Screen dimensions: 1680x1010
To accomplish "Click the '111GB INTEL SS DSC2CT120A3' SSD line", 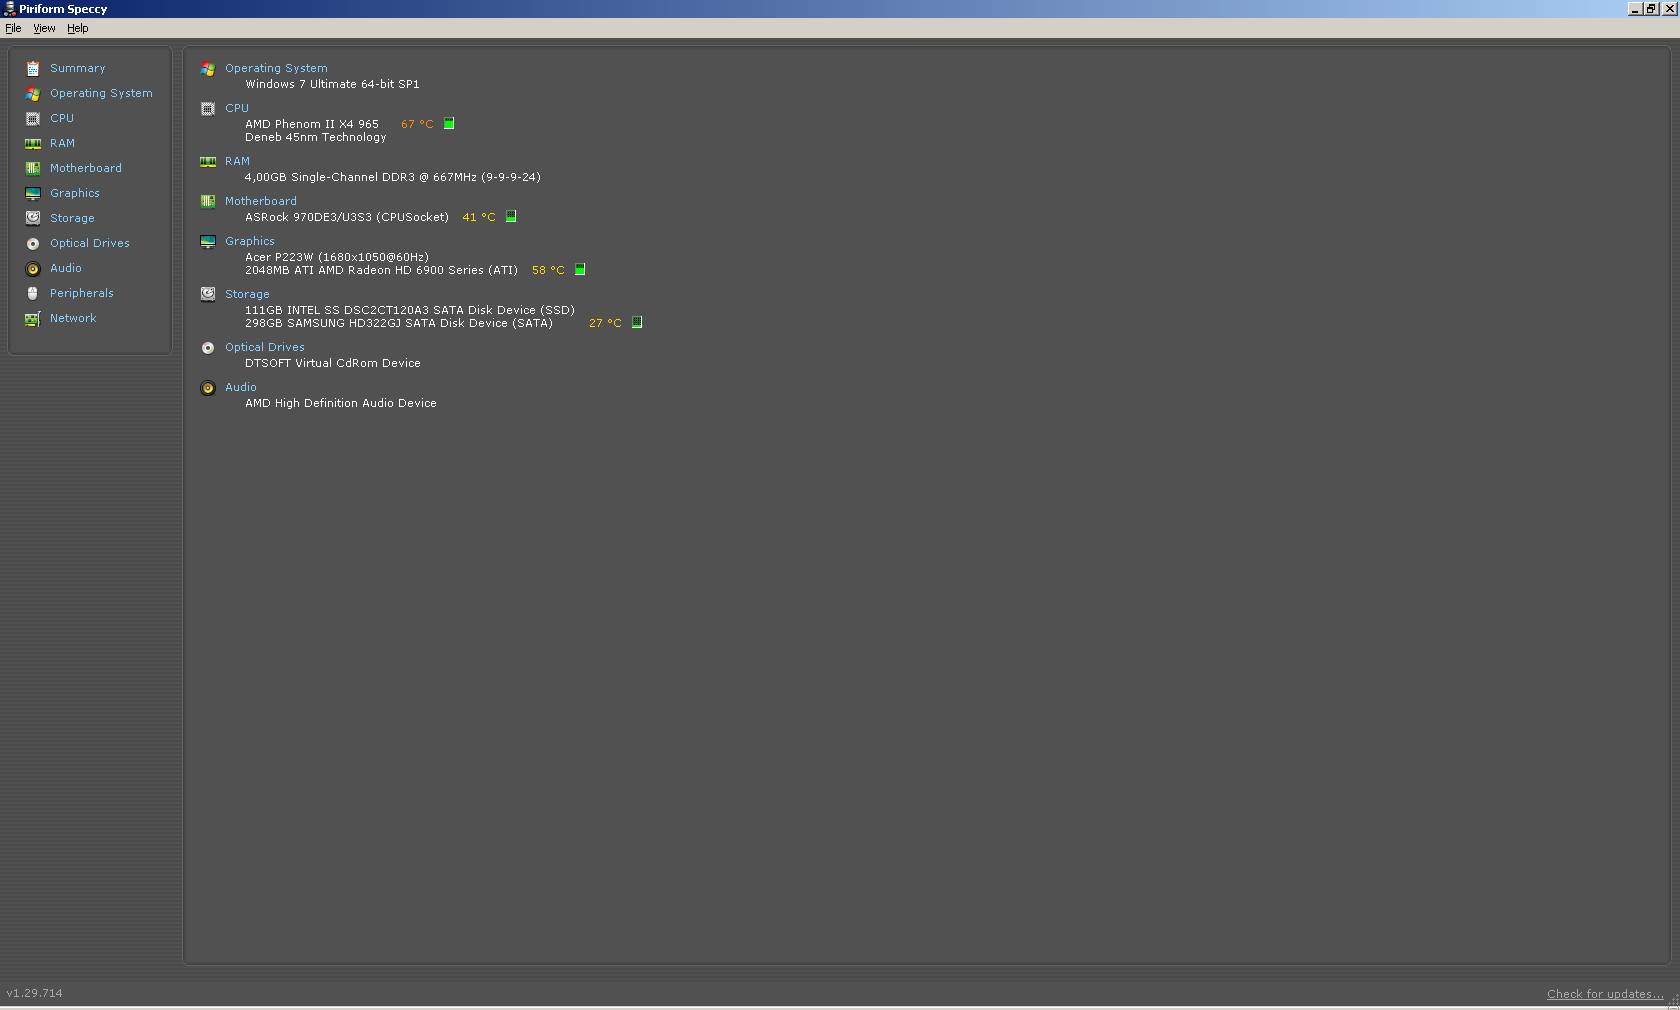I will (410, 311).
